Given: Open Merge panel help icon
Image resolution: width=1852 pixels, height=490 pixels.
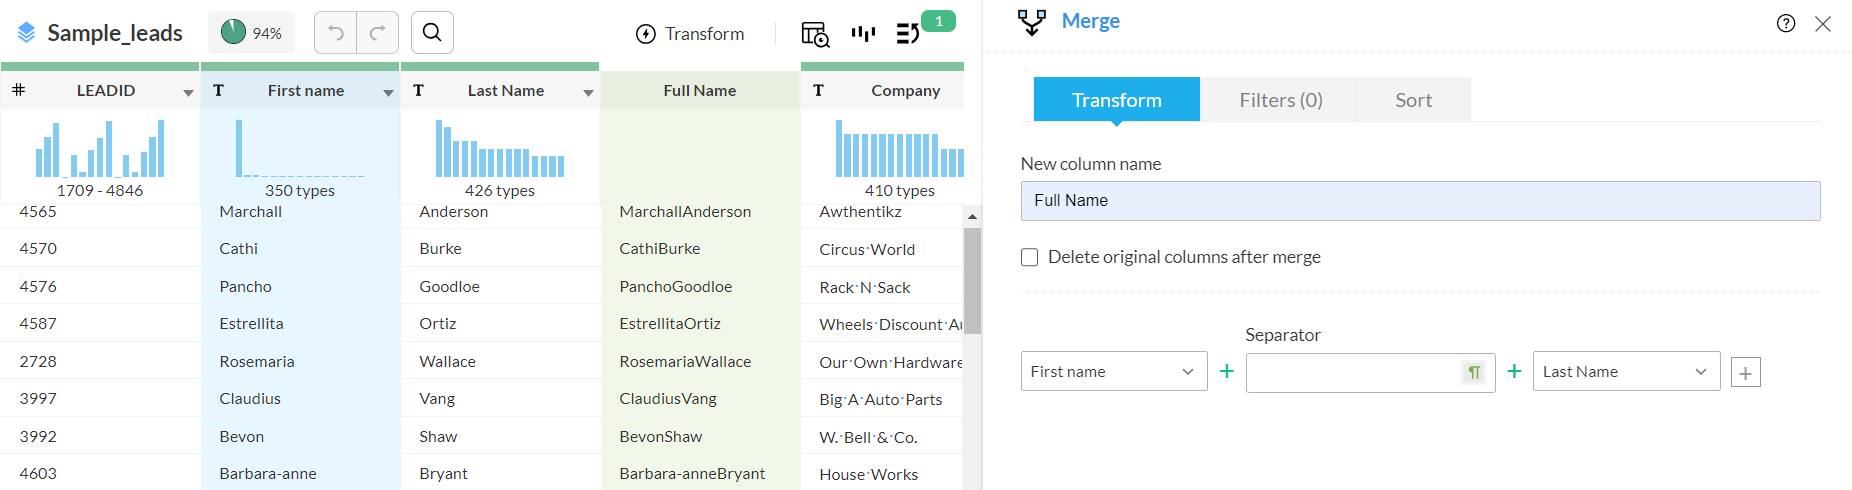Looking at the screenshot, I should (1786, 23).
